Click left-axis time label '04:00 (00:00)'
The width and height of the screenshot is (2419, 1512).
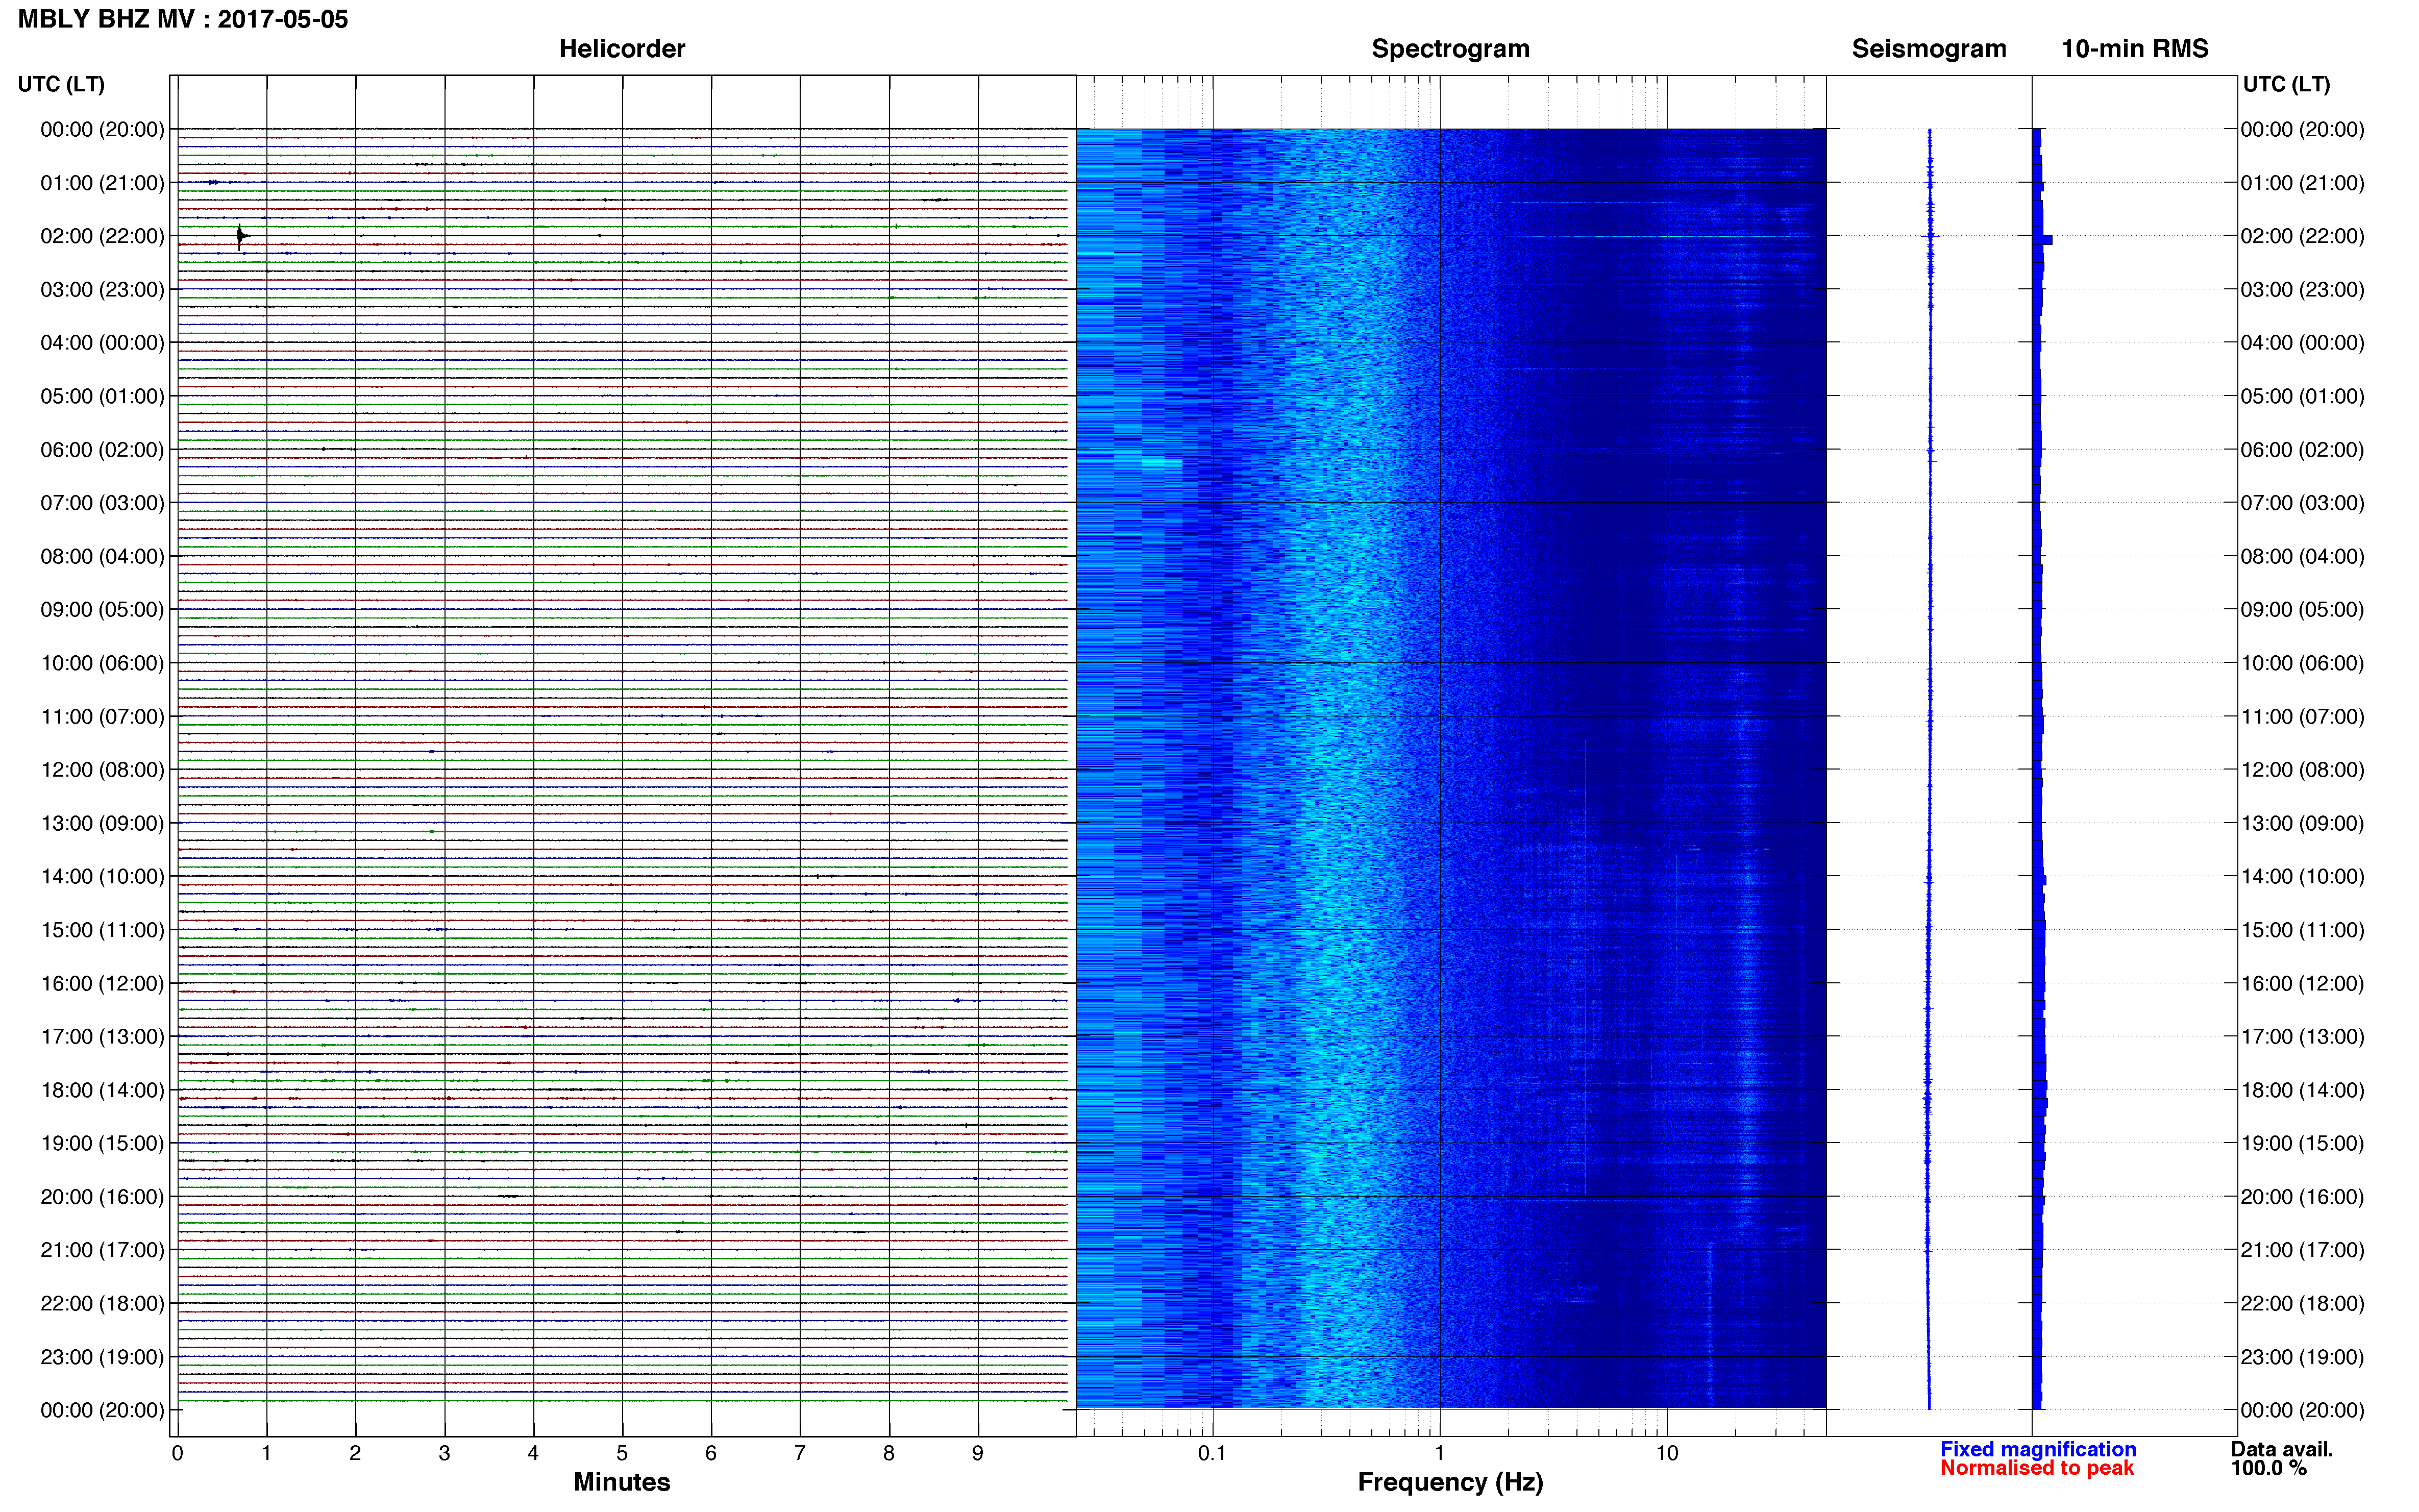point(102,343)
